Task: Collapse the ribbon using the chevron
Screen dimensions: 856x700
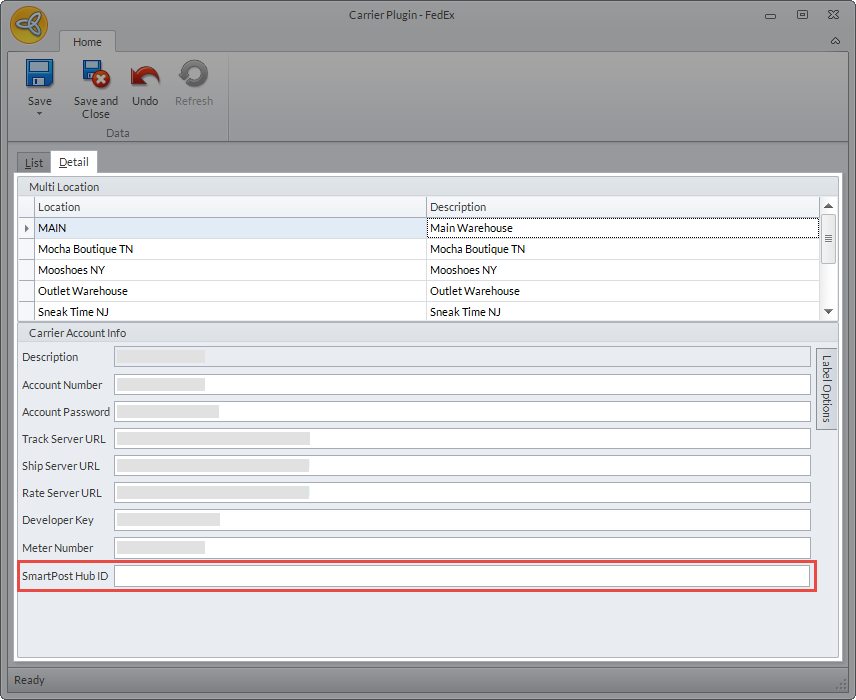Action: coord(835,41)
